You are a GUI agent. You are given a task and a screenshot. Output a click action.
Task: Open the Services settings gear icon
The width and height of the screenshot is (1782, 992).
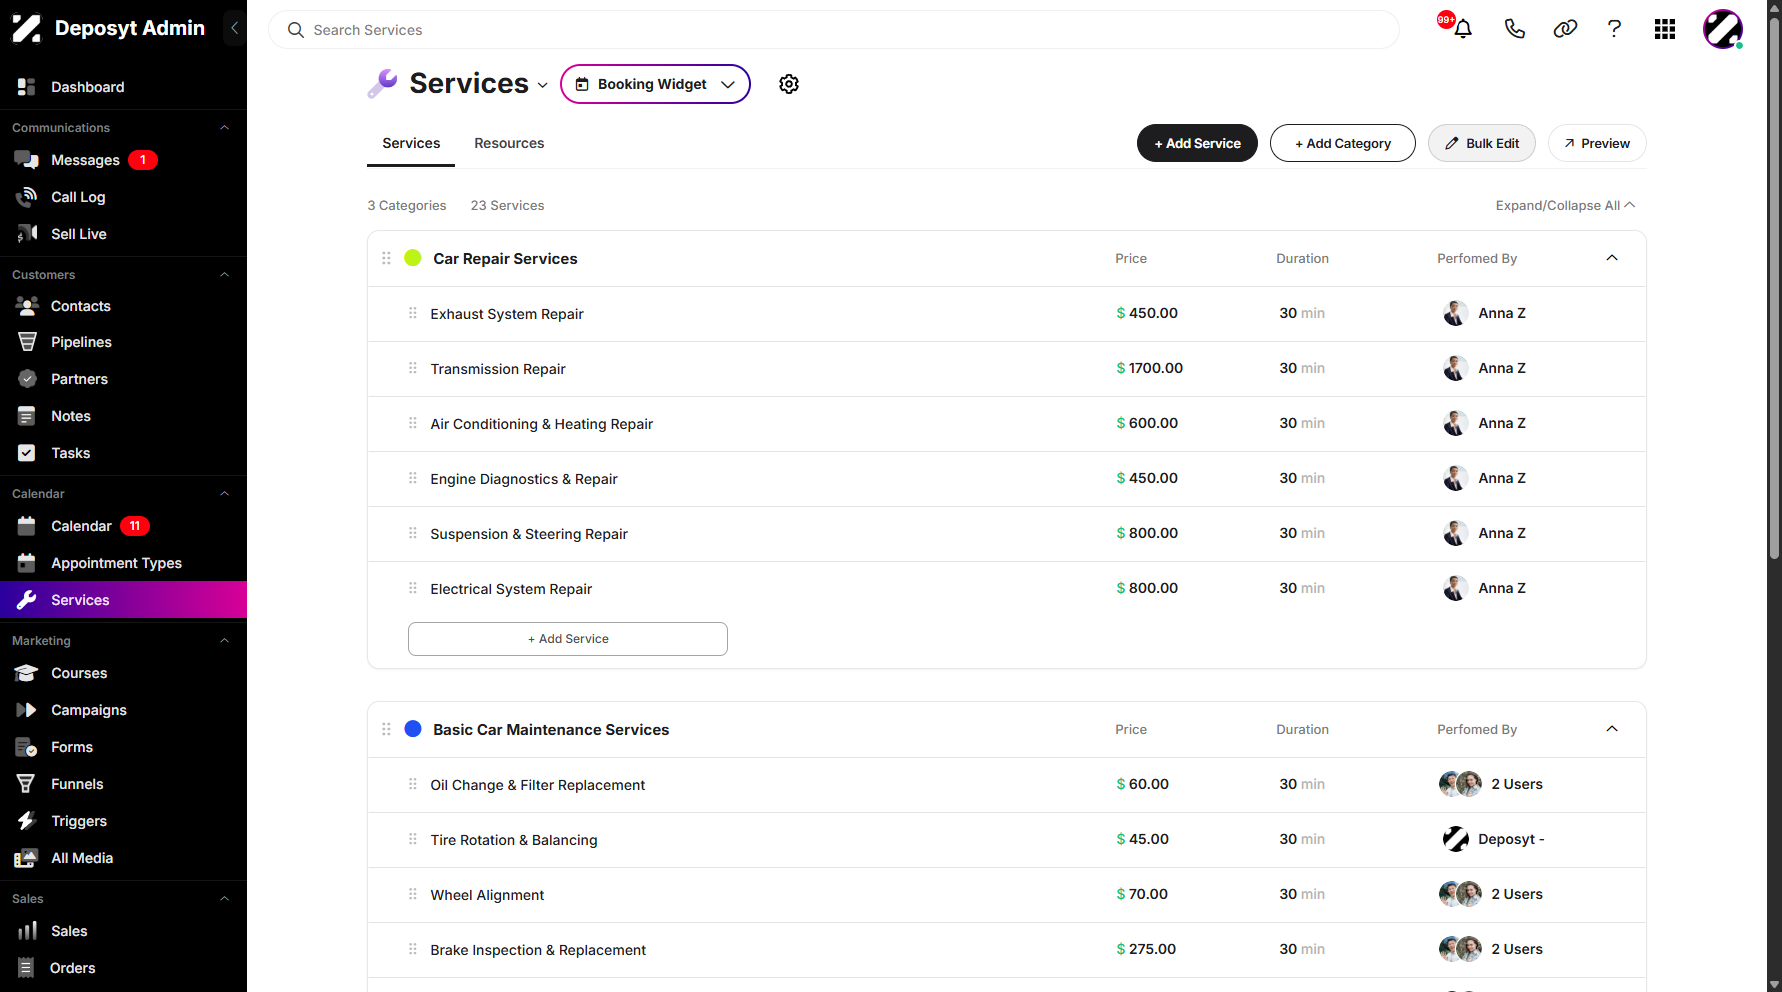point(789,84)
